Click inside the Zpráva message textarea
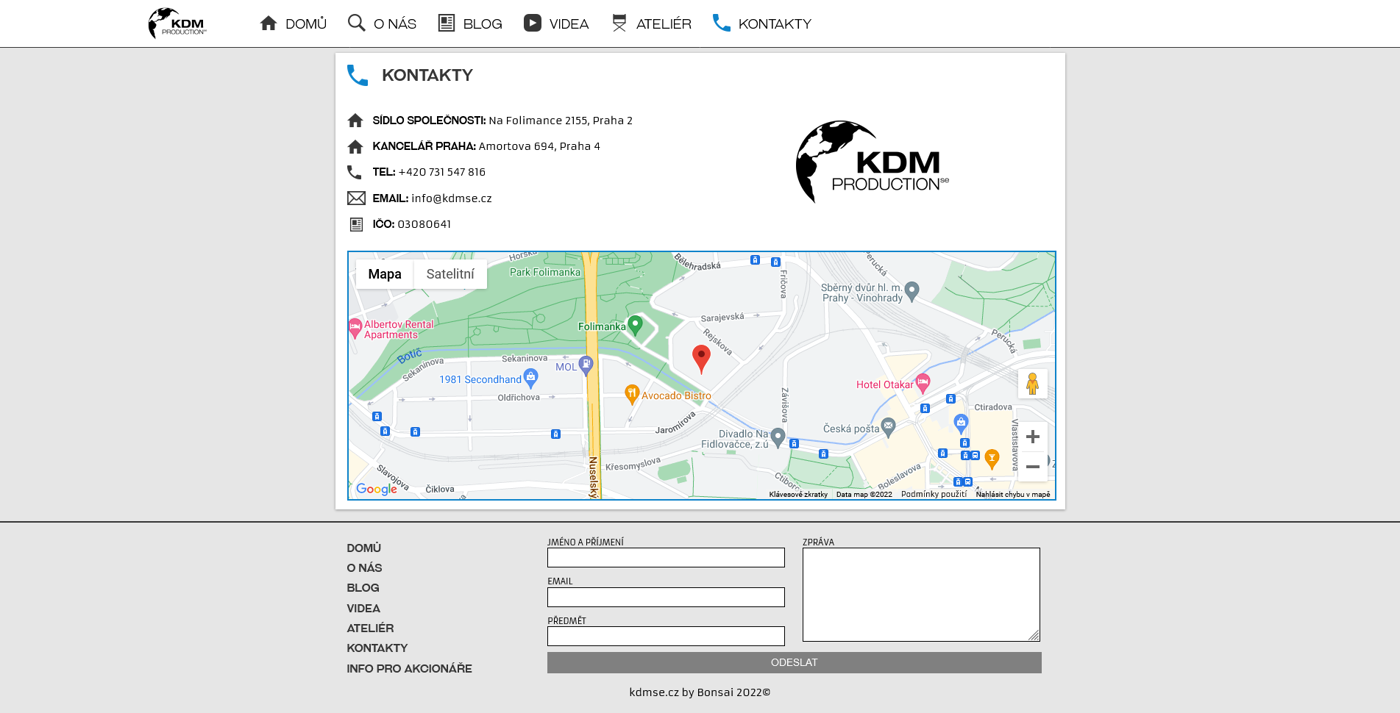1400x713 pixels. 920,594
